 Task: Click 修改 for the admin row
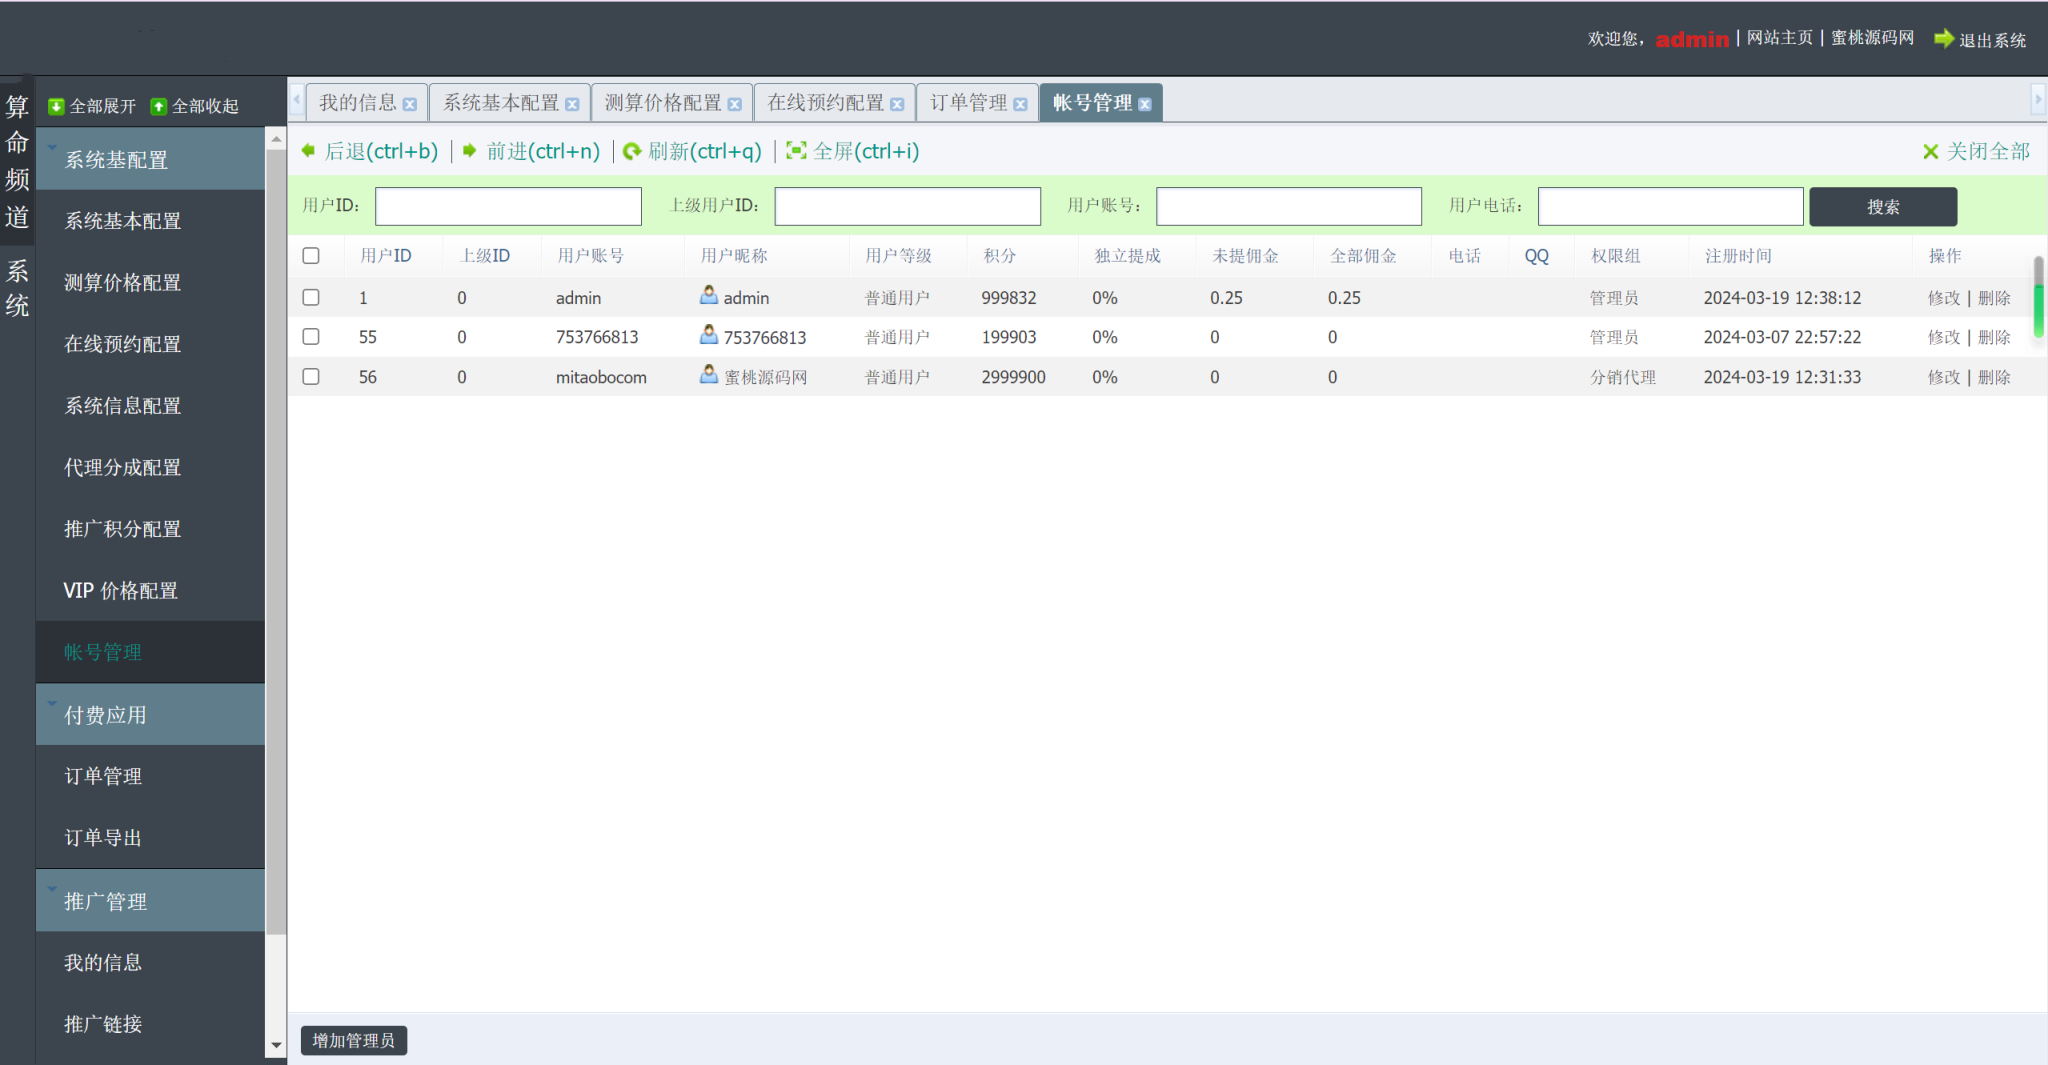pos(1944,297)
